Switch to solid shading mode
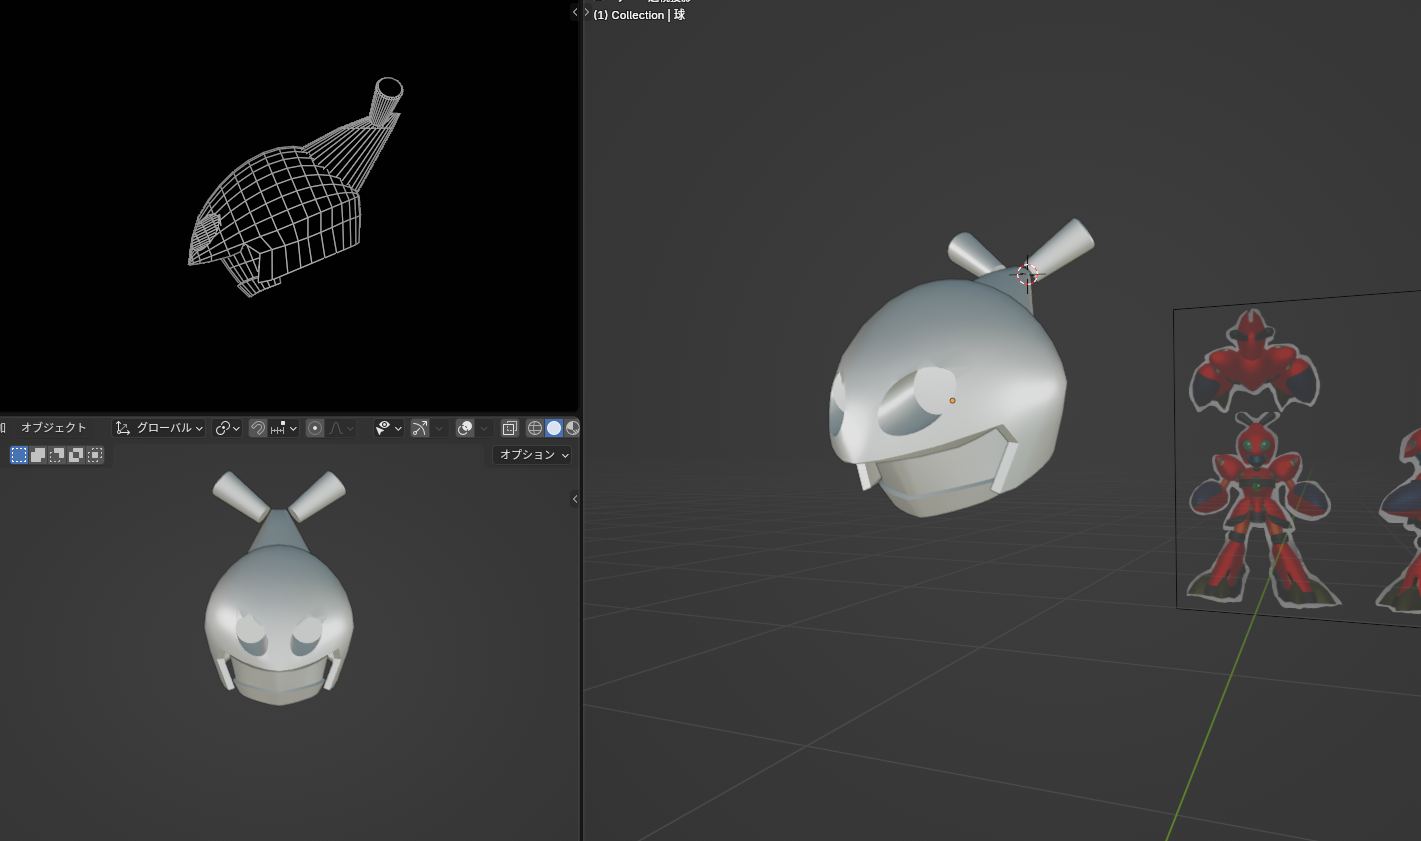1421x841 pixels. point(554,428)
